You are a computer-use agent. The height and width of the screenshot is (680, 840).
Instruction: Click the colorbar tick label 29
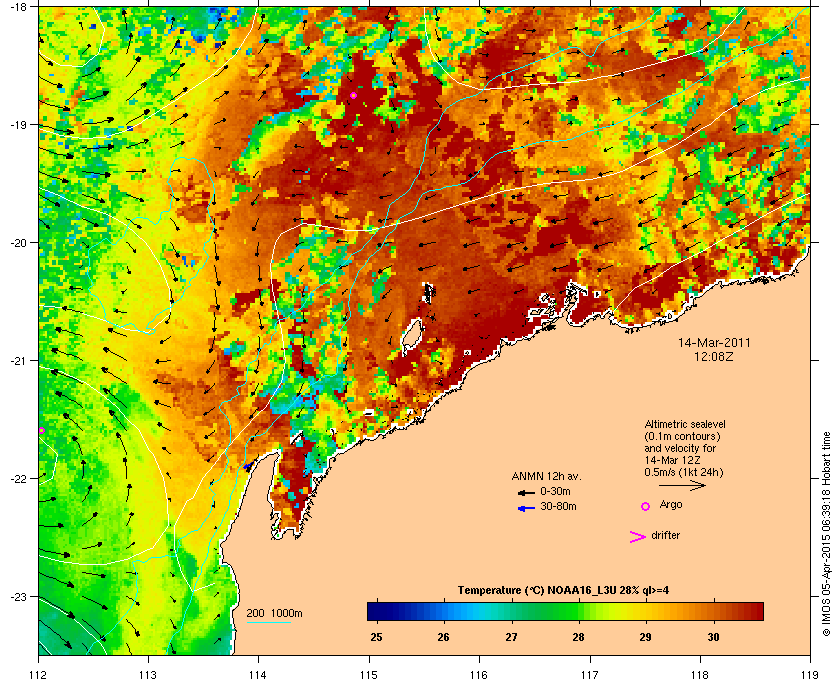pos(645,637)
